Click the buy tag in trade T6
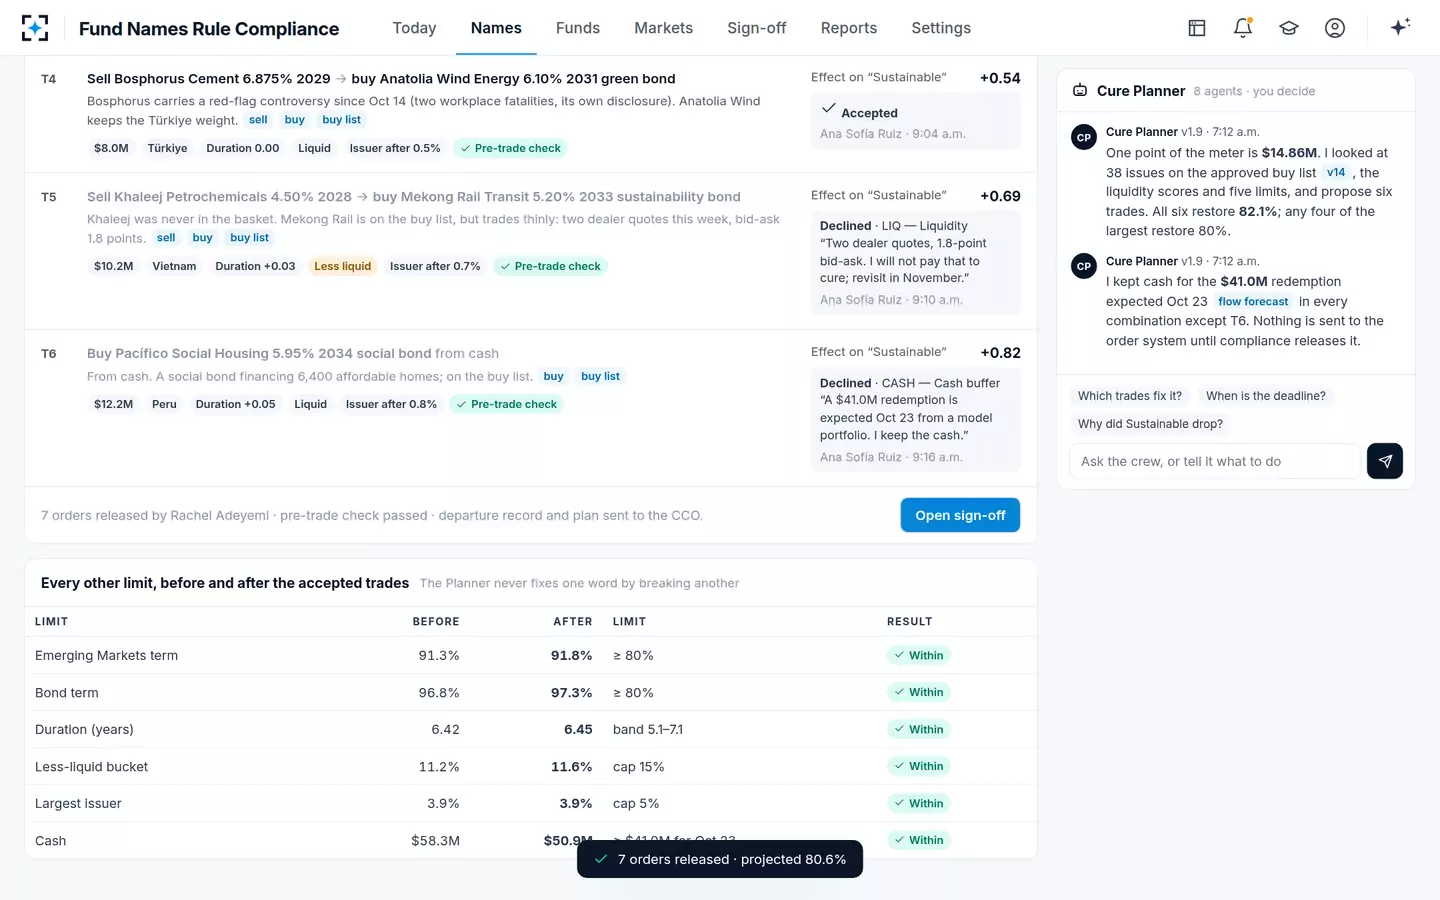This screenshot has width=1440, height=900. pyautogui.click(x=553, y=376)
